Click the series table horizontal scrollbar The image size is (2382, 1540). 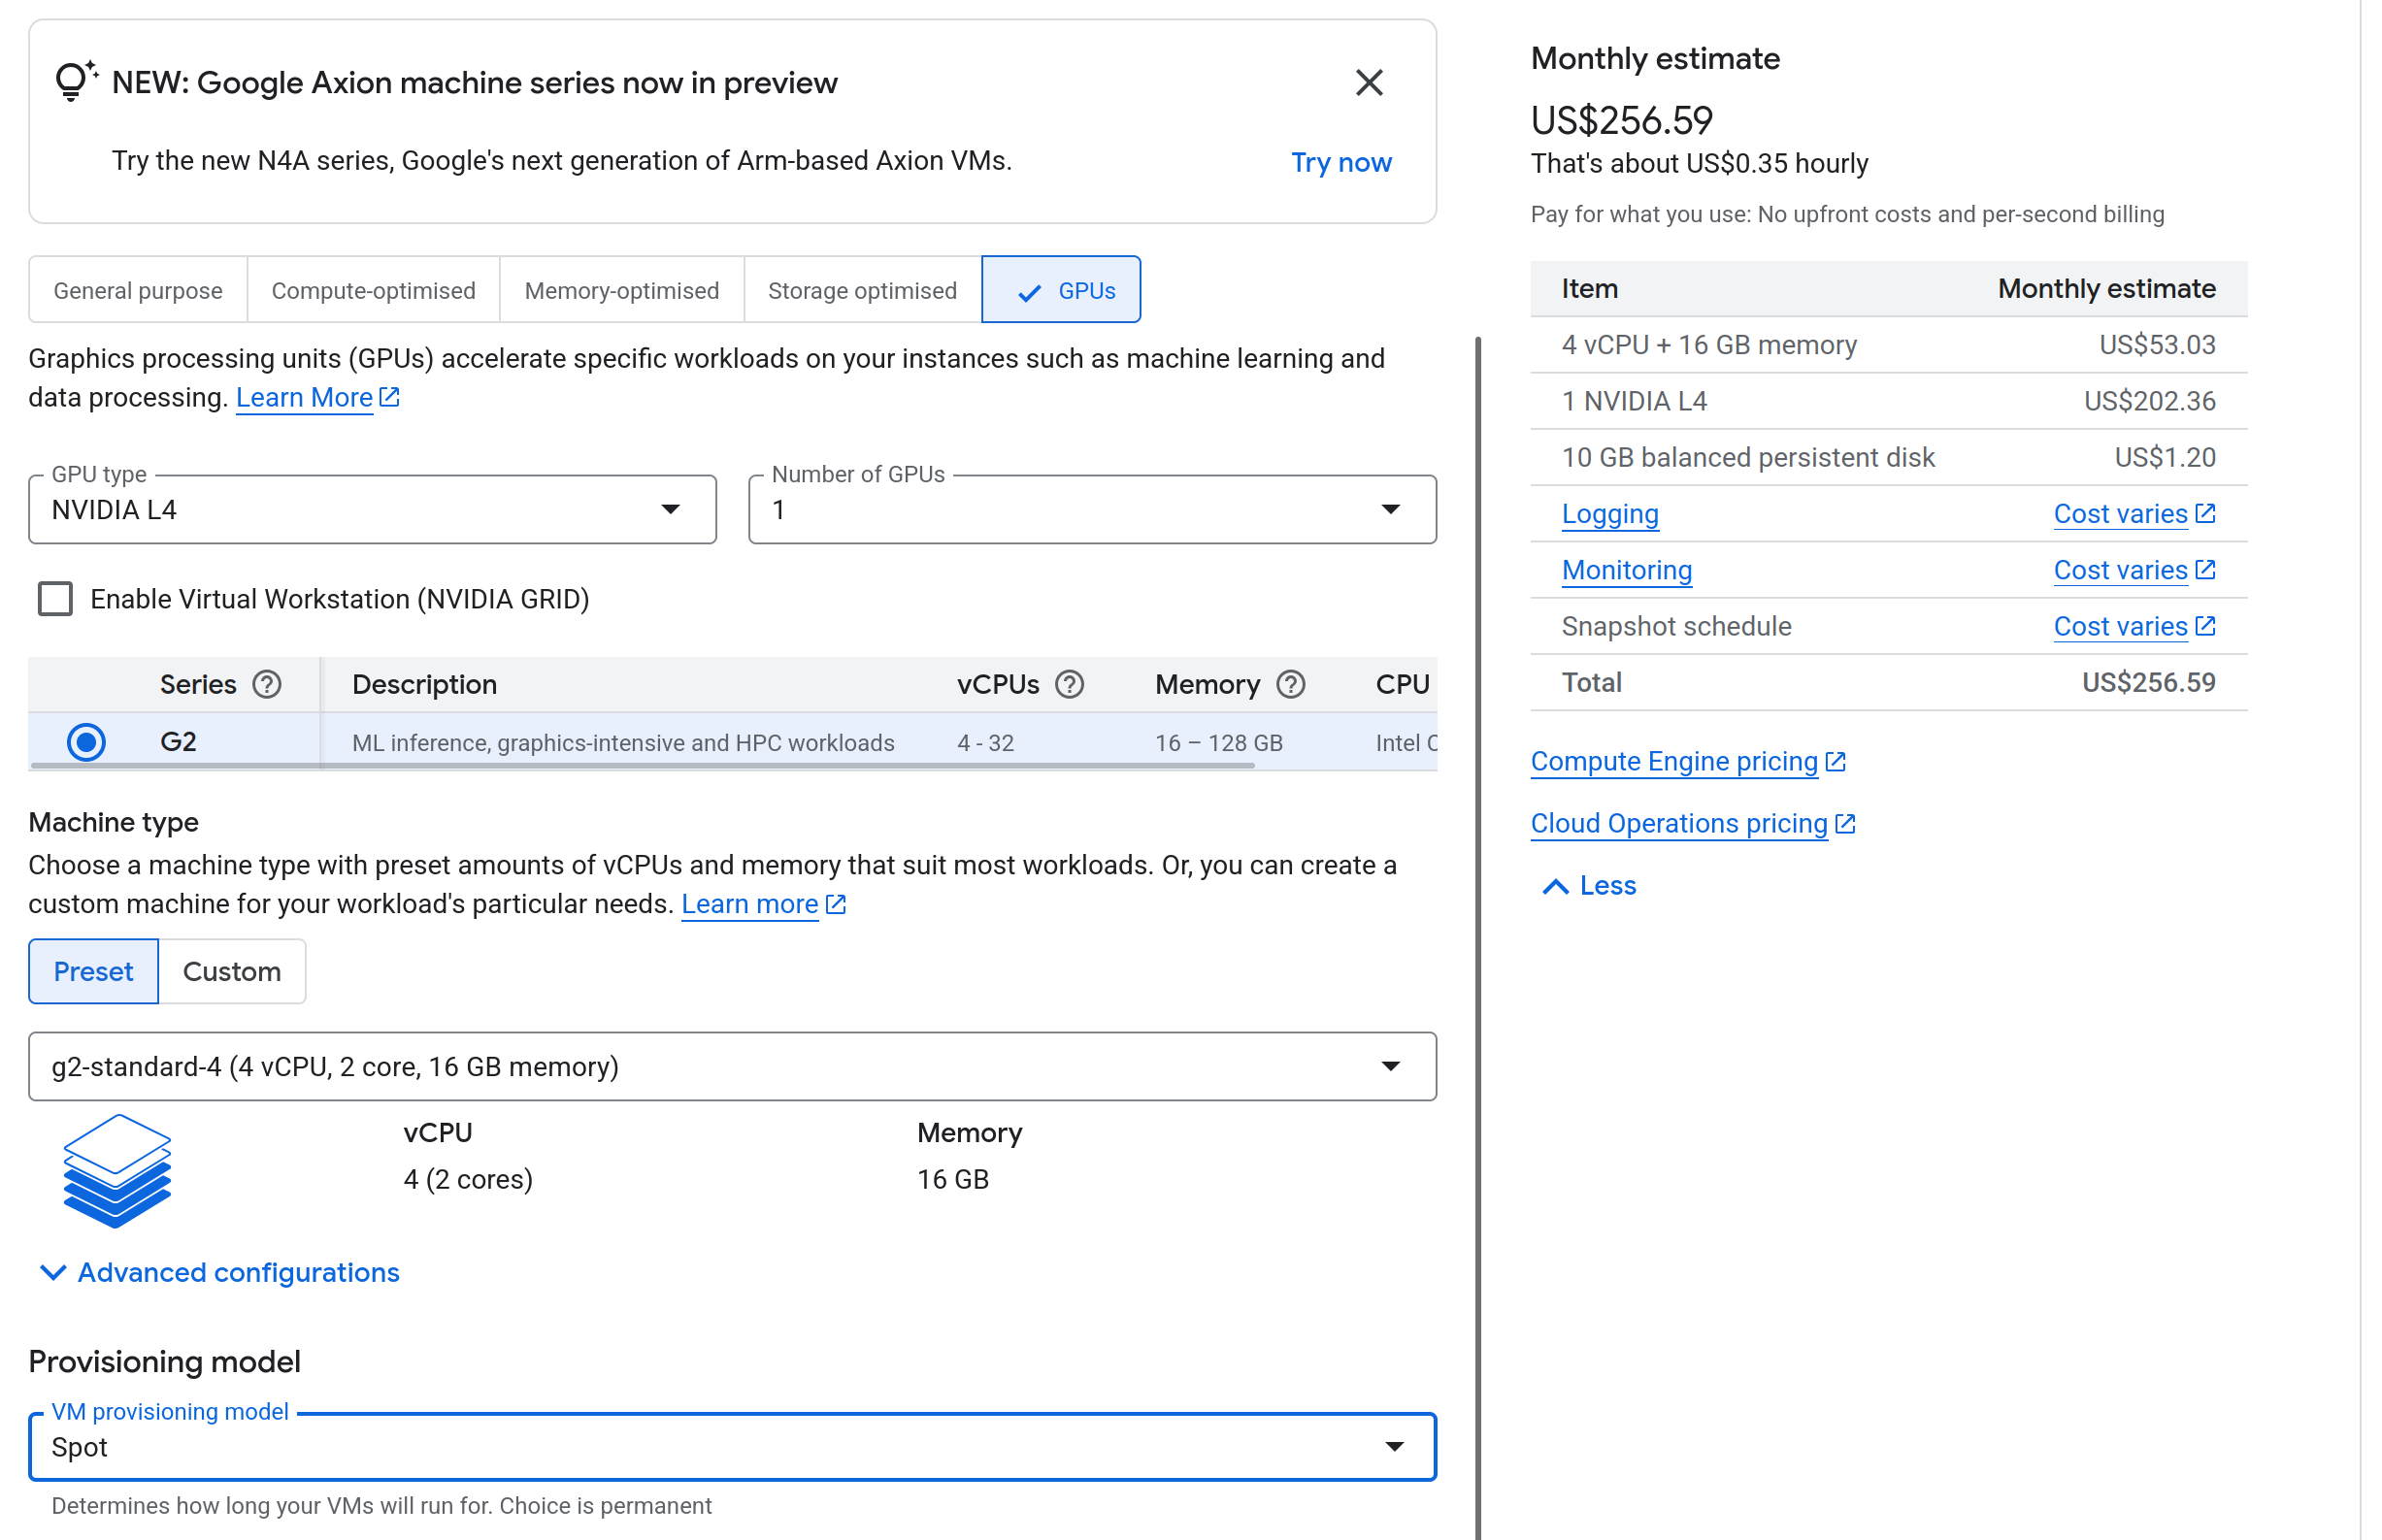641,766
